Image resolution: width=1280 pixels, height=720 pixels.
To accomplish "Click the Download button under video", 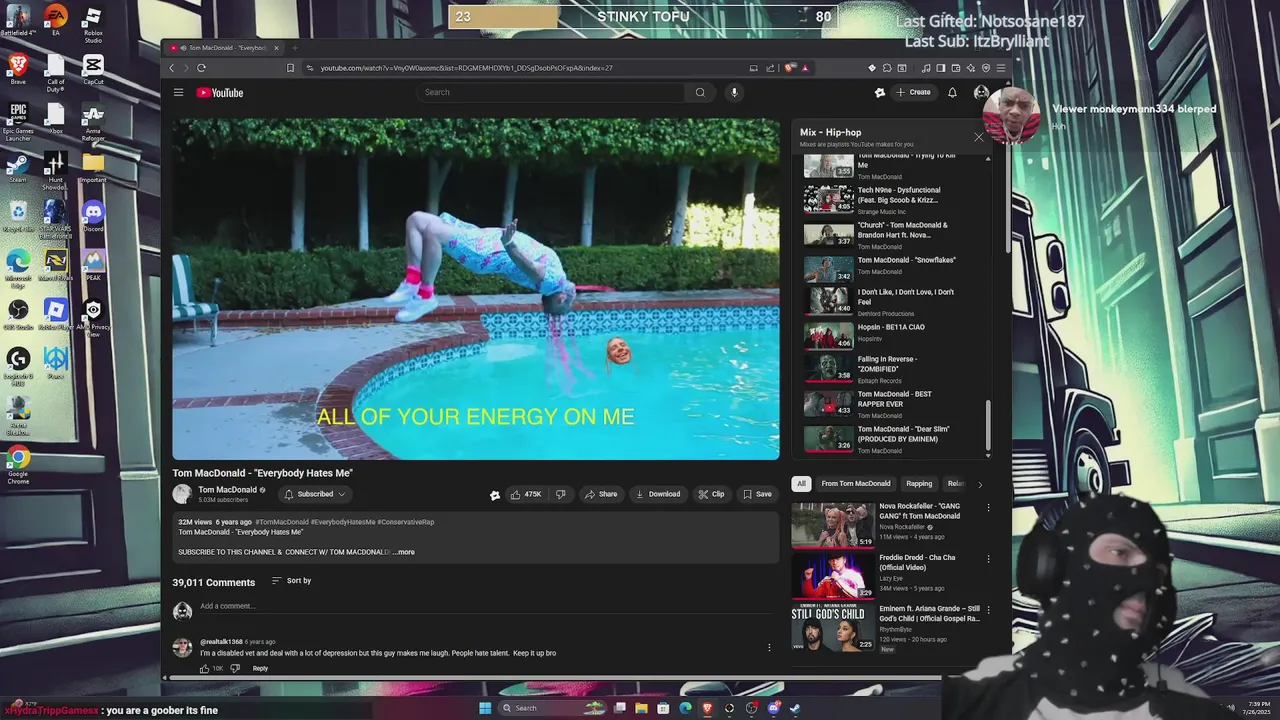I will tap(658, 494).
